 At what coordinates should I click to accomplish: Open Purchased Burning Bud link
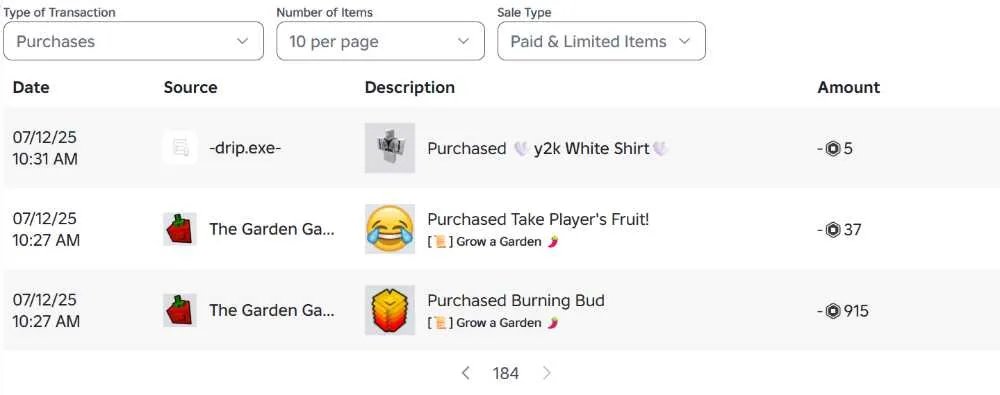pos(516,301)
